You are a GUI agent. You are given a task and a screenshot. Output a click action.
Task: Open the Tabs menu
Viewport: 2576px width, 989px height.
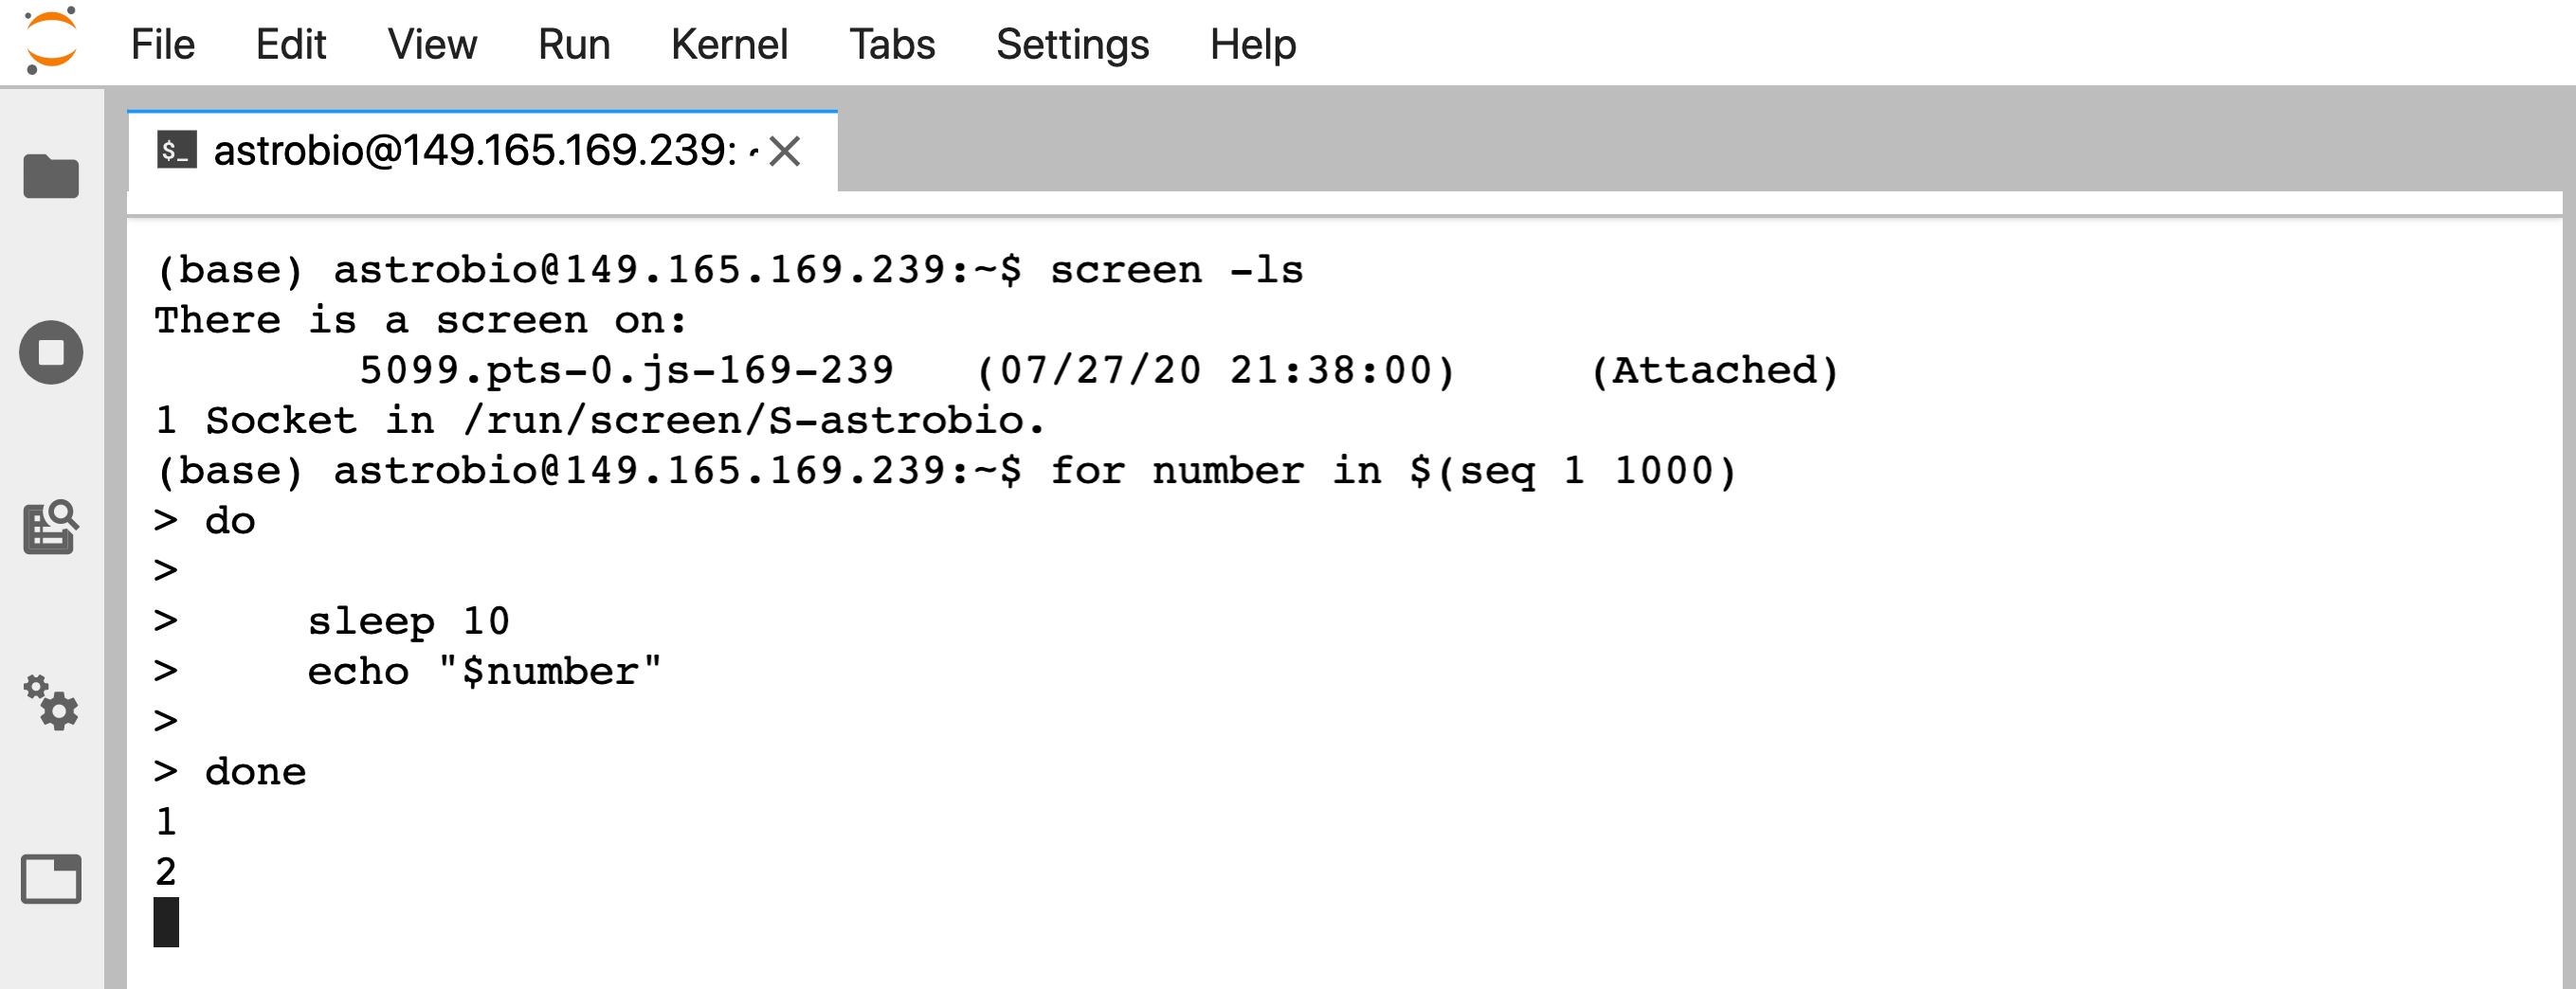pos(892,44)
